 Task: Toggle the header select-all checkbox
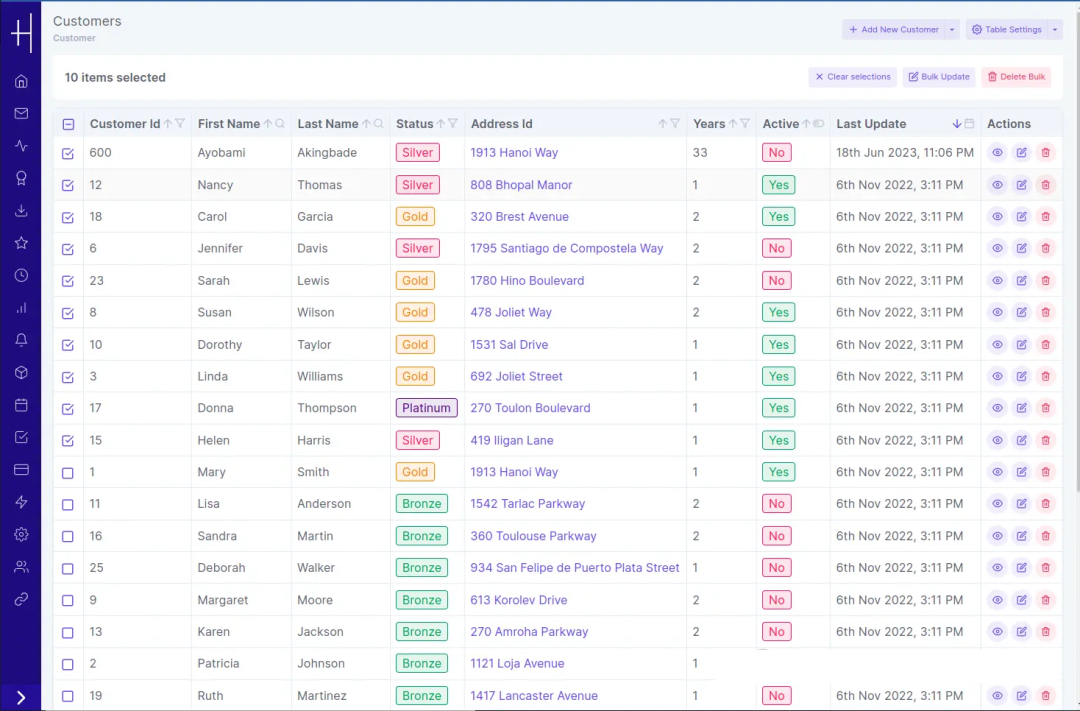pos(68,125)
